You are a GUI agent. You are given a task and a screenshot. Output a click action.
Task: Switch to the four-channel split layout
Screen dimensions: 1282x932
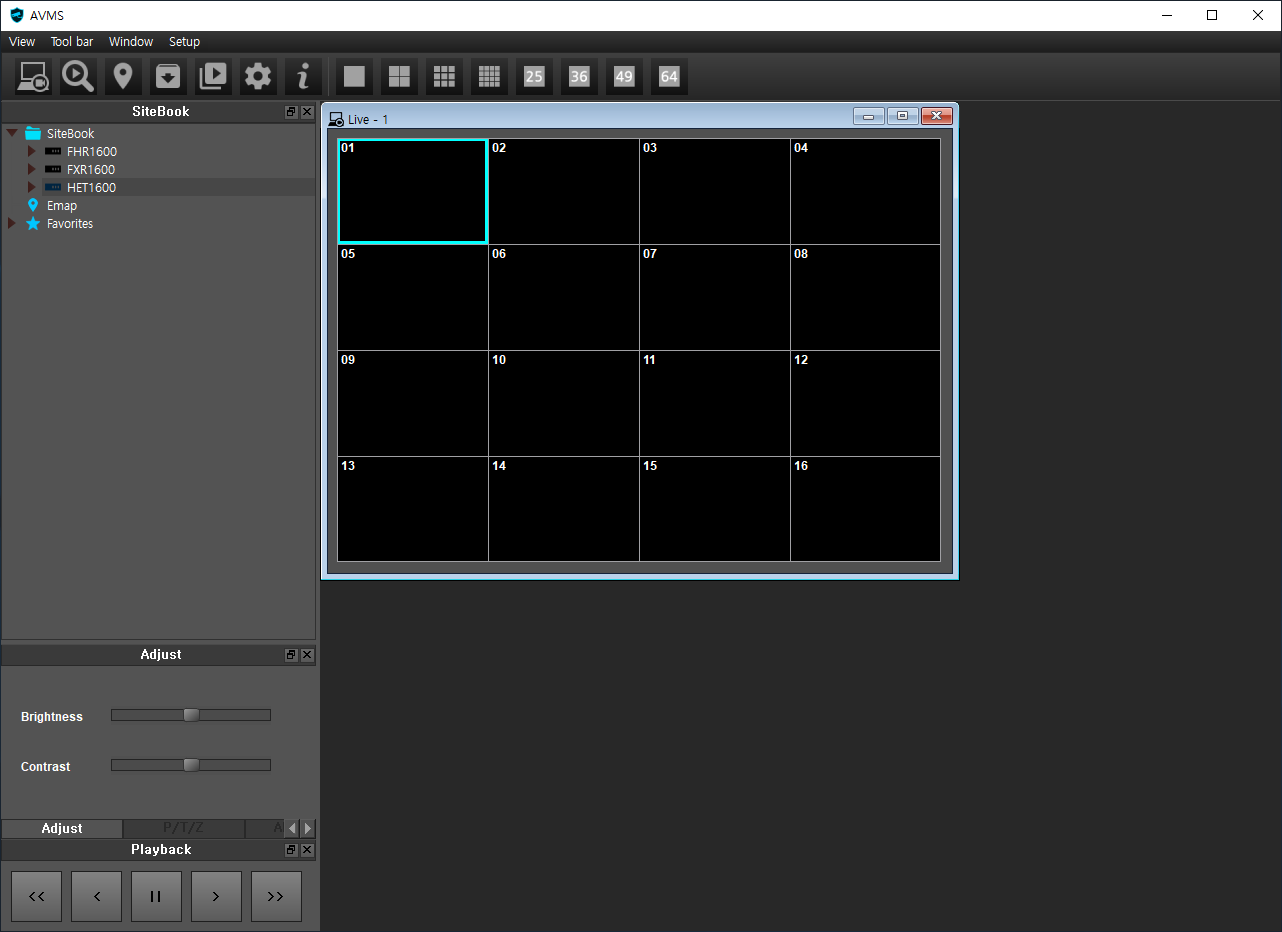pyautogui.click(x=399, y=77)
